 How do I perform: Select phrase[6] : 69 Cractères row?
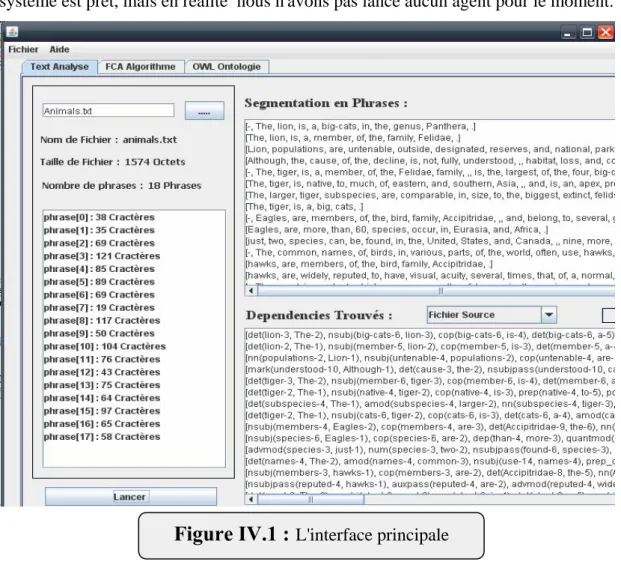coord(135,295)
